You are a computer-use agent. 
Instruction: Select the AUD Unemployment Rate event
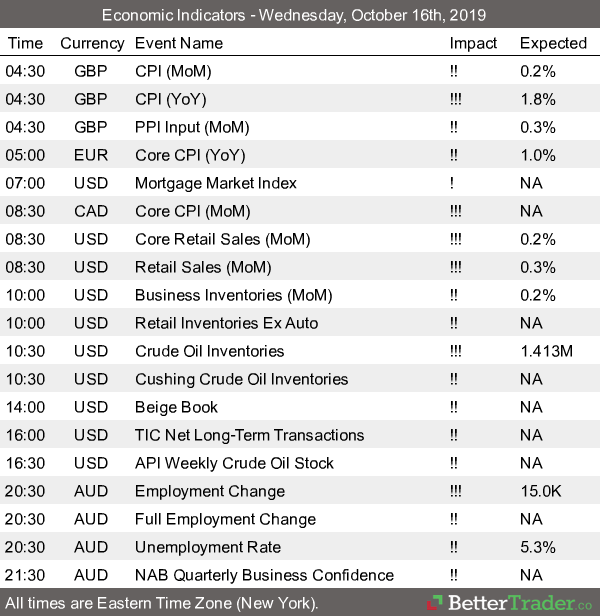coord(208,547)
